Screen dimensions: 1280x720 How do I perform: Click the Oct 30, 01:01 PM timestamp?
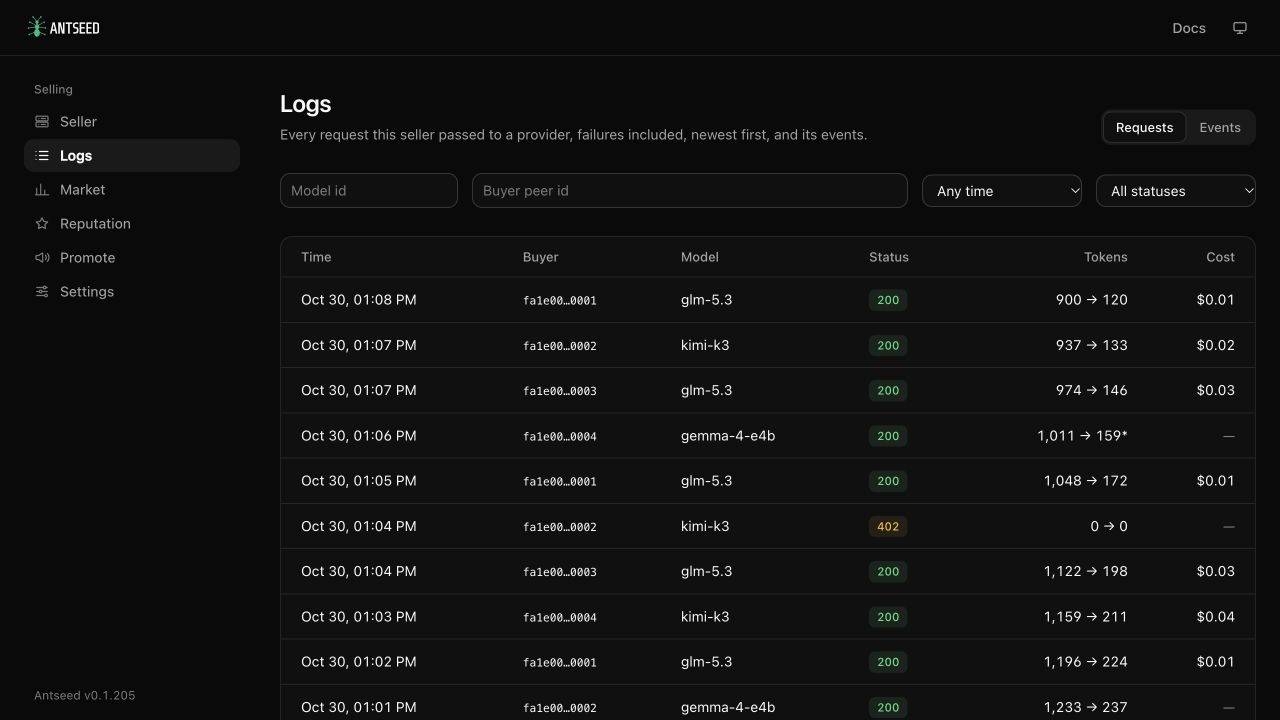point(359,707)
